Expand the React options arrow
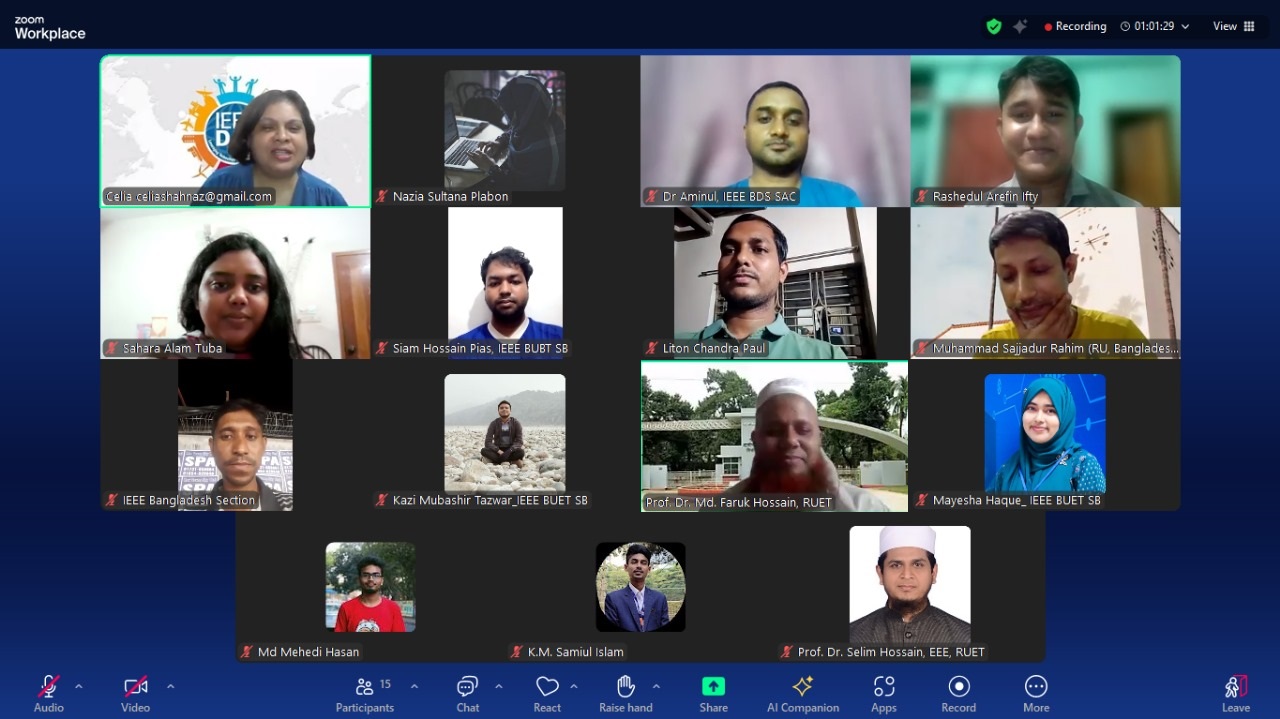Viewport: 1280px width, 719px height. 573,686
